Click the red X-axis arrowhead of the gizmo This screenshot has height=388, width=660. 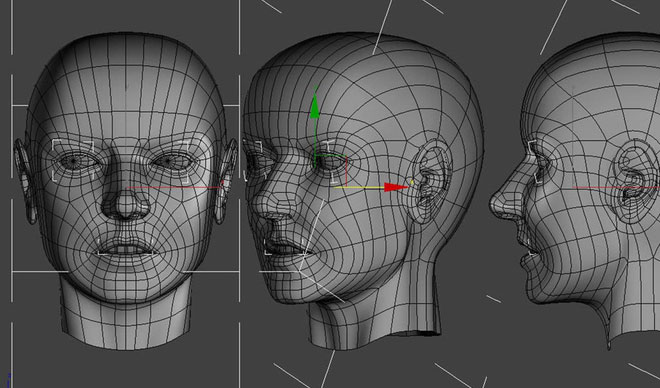(396, 187)
